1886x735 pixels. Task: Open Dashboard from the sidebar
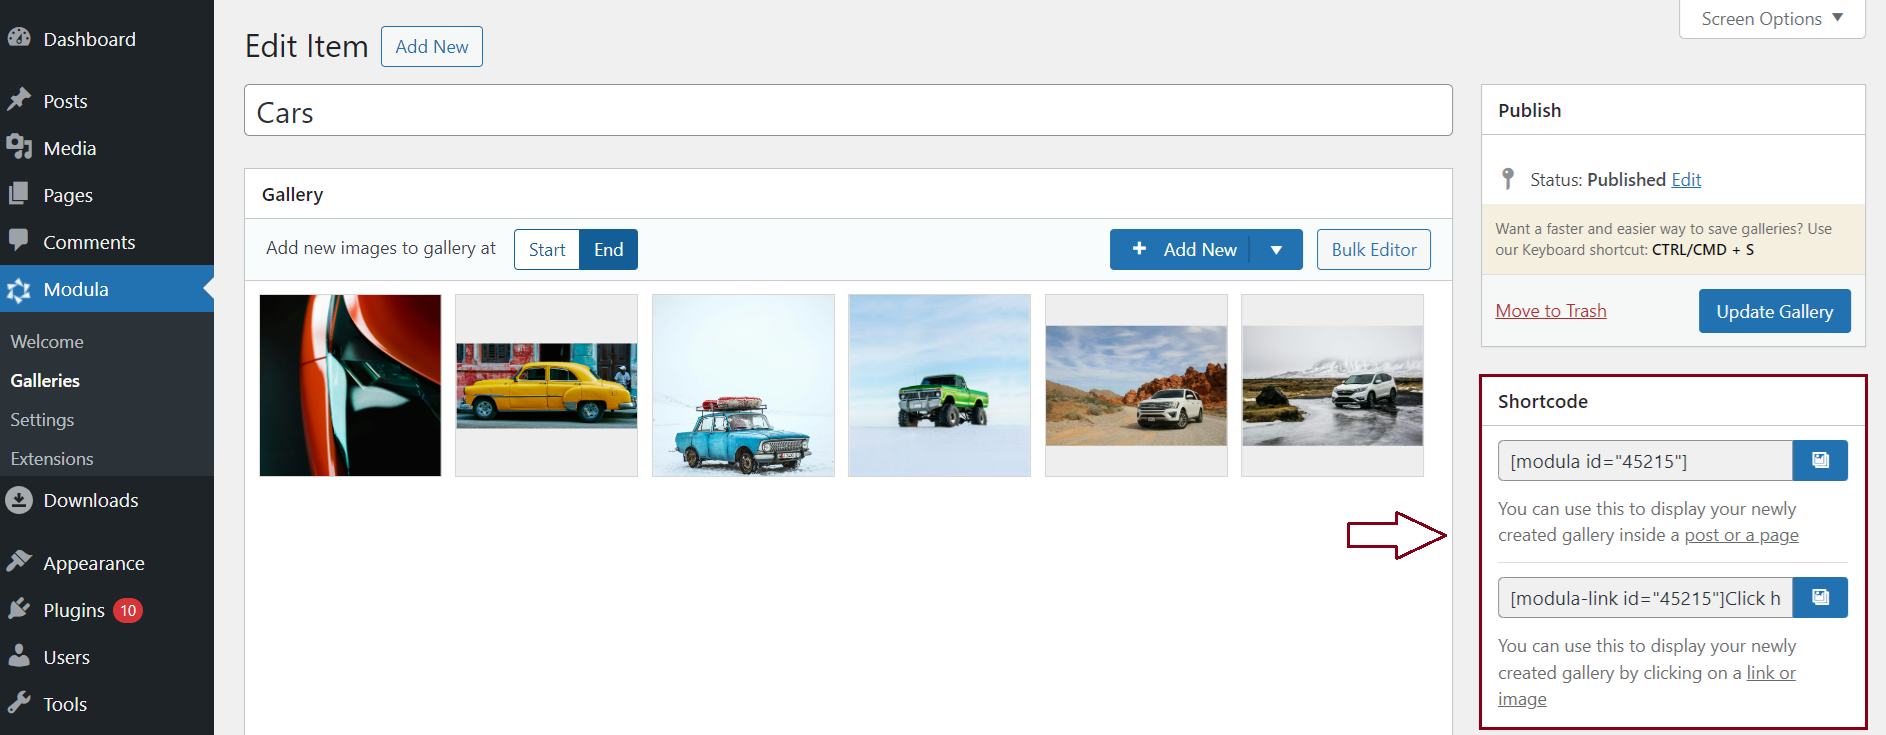89,39
